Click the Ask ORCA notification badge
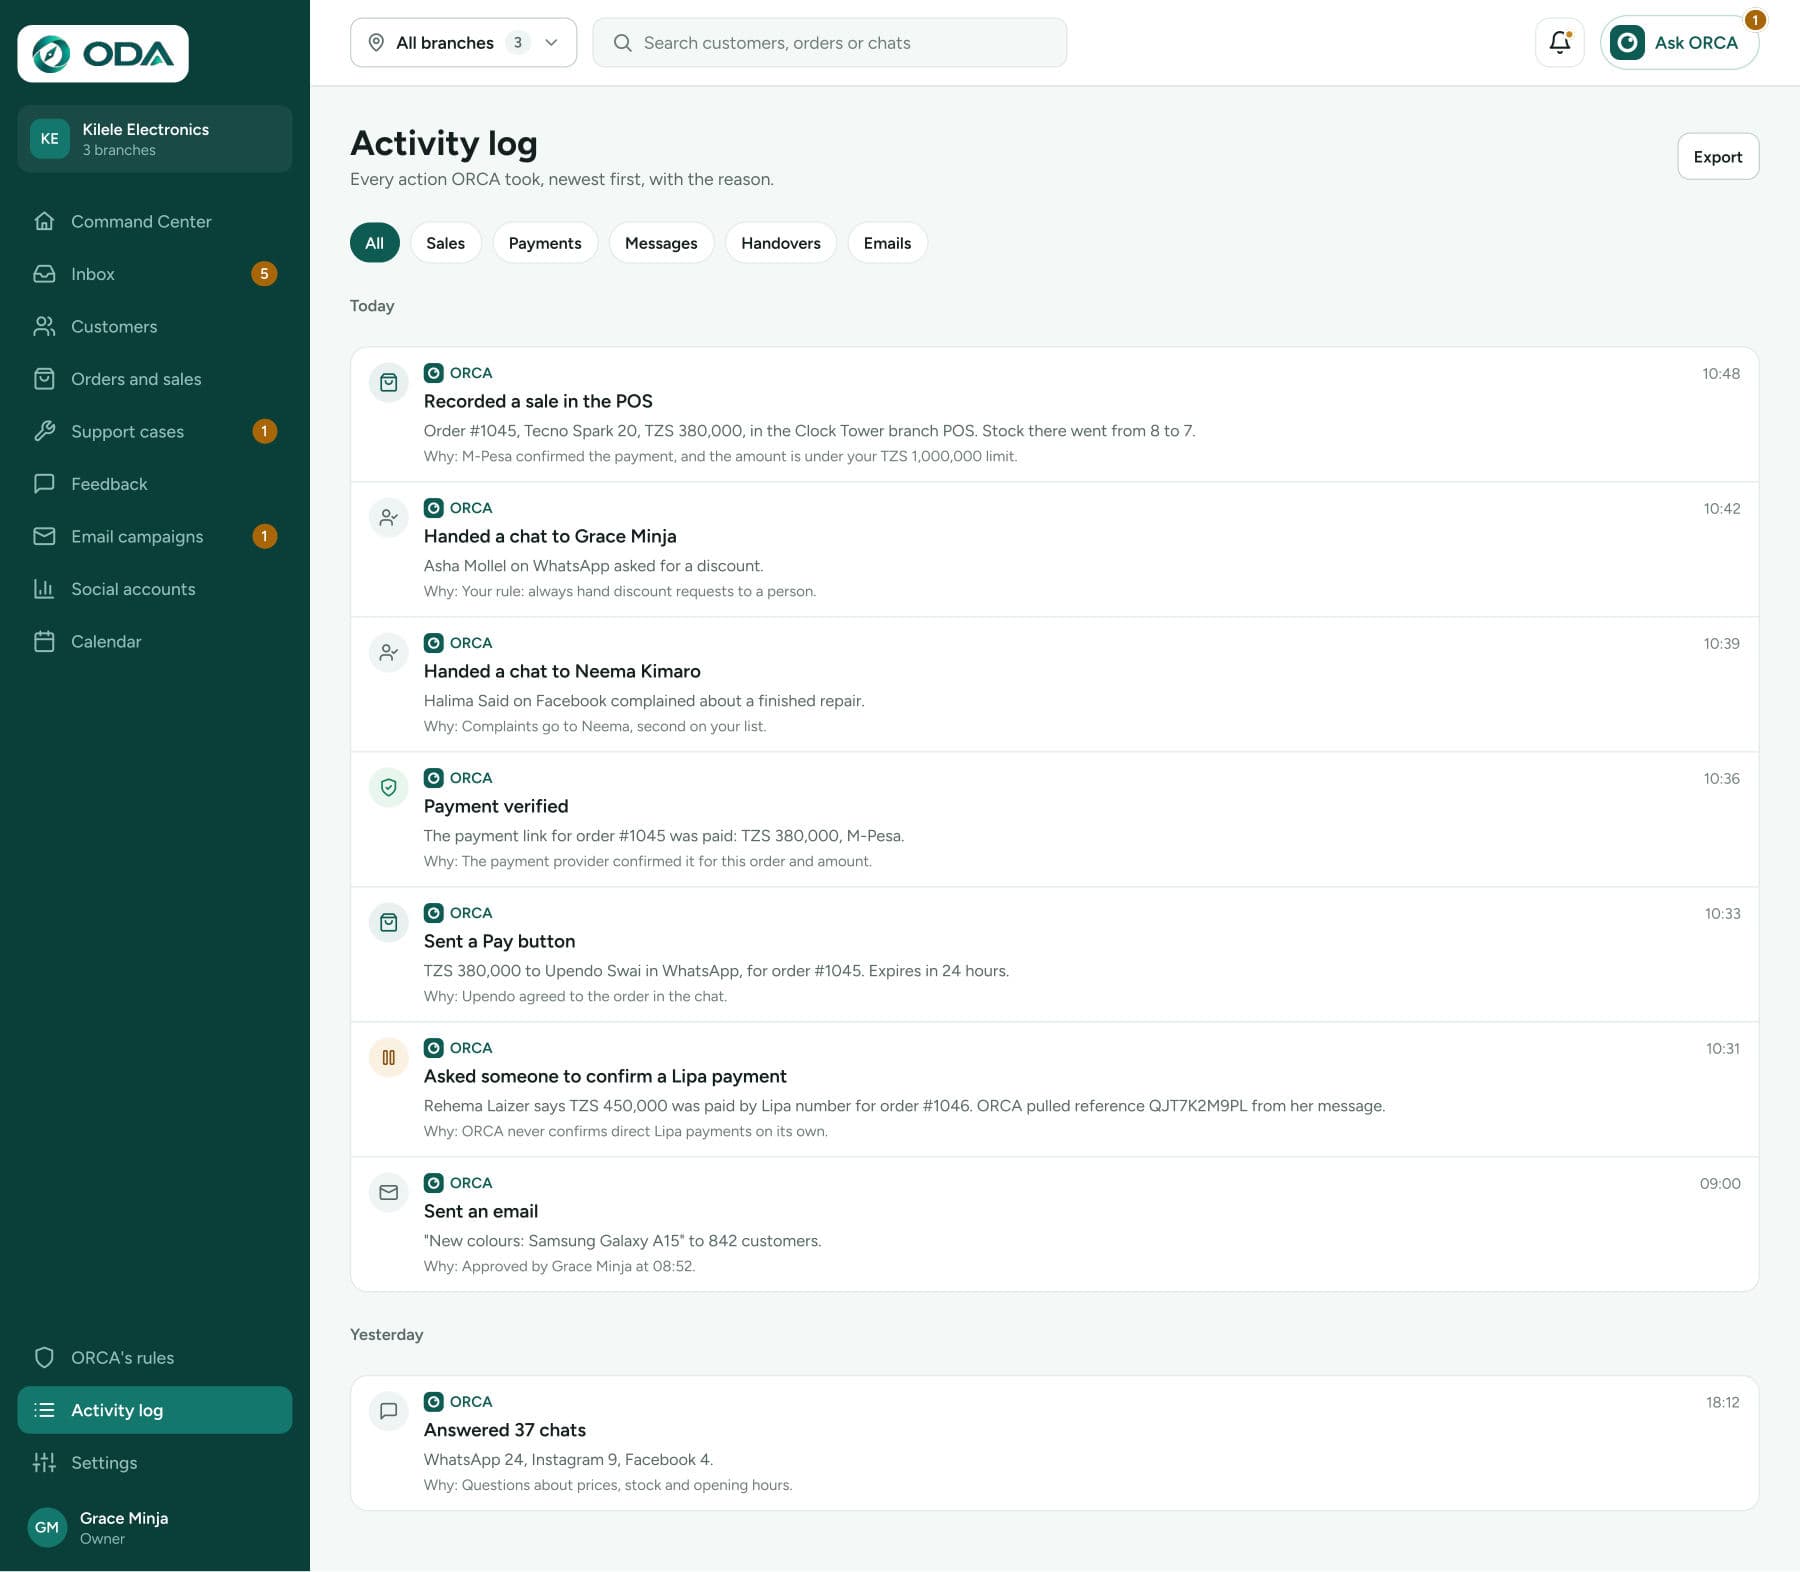Screen dimensions: 1800x1572 click(x=1755, y=20)
